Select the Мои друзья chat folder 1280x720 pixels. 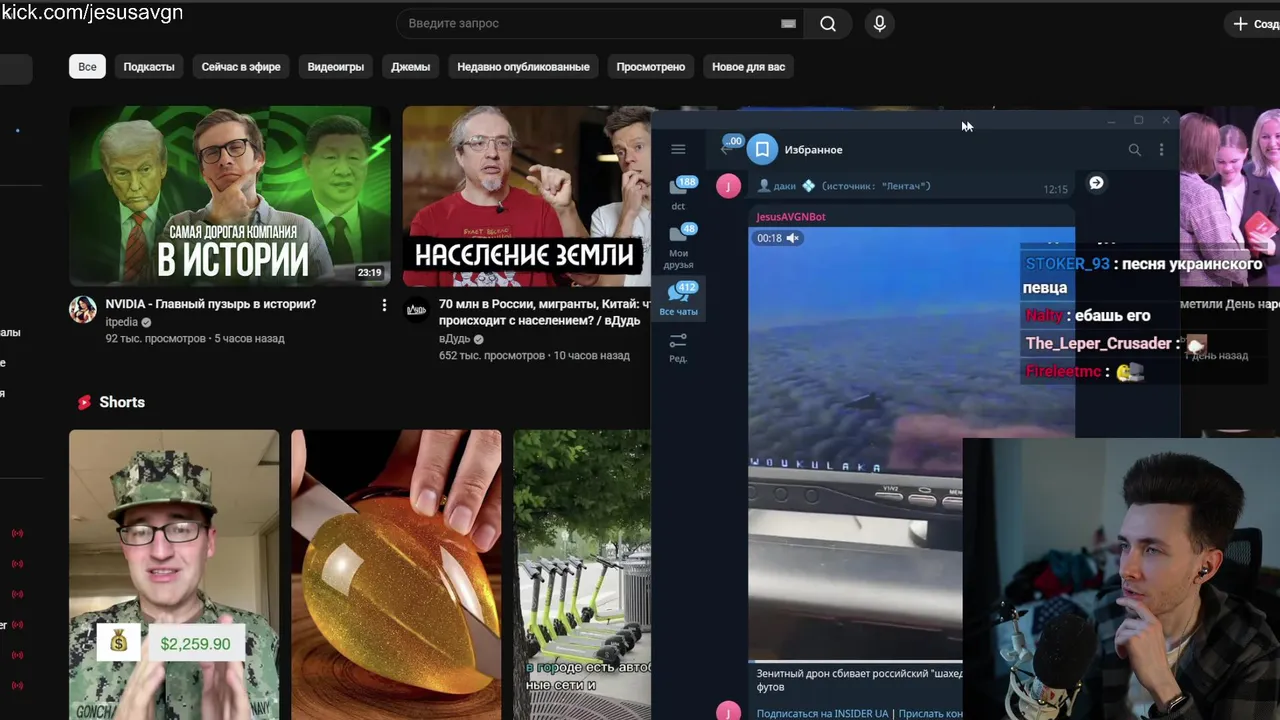pyautogui.click(x=678, y=246)
